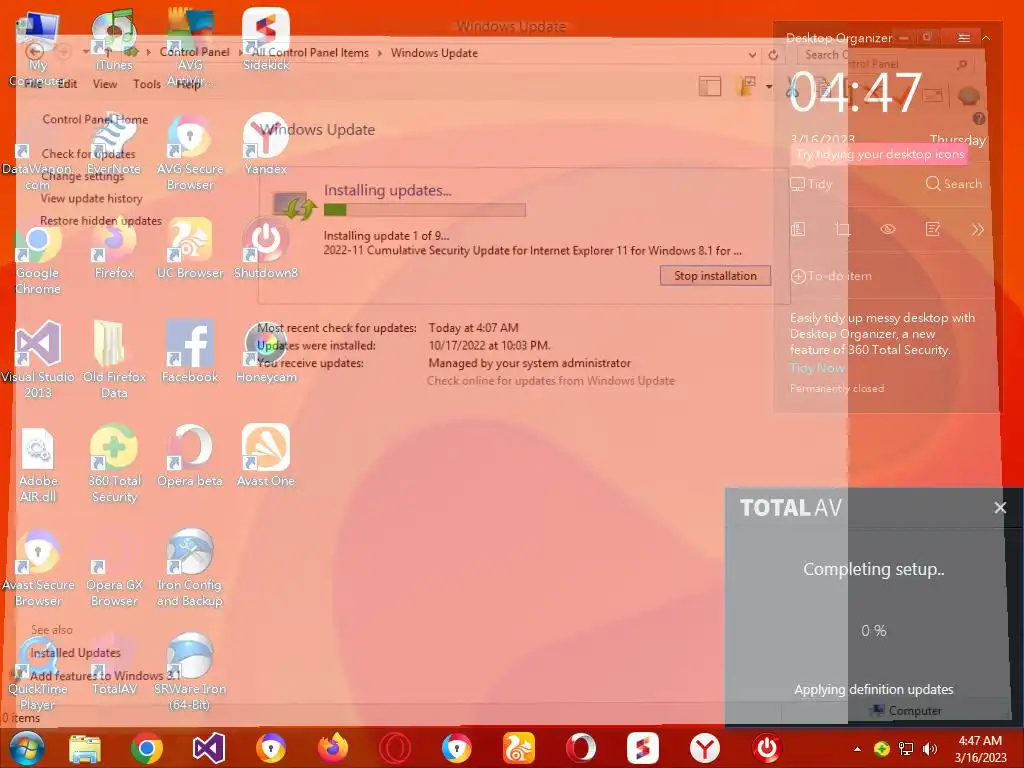Image resolution: width=1024 pixels, height=768 pixels.
Task: Expand the All Control Panel Items breadcrumb arrow
Action: [x=379, y=53]
